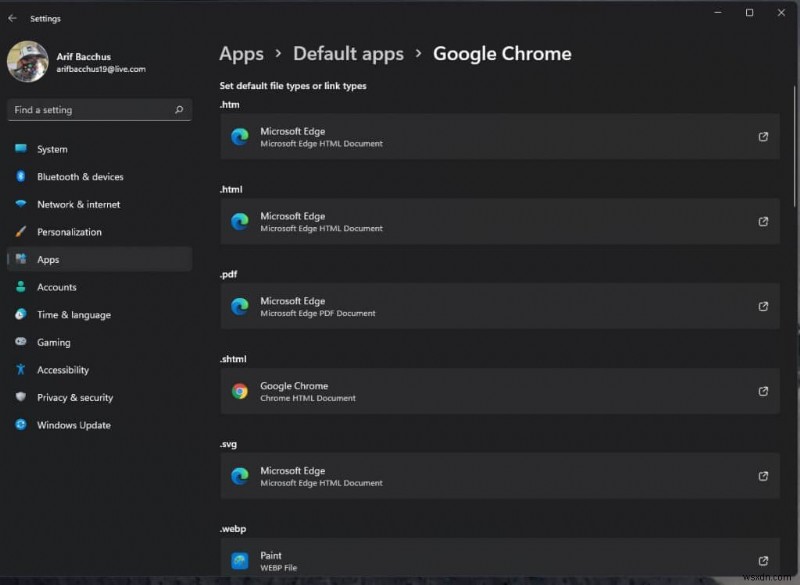Image resolution: width=800 pixels, height=585 pixels.
Task: Open Accounts from the sidebar menu
Action: tap(62, 287)
